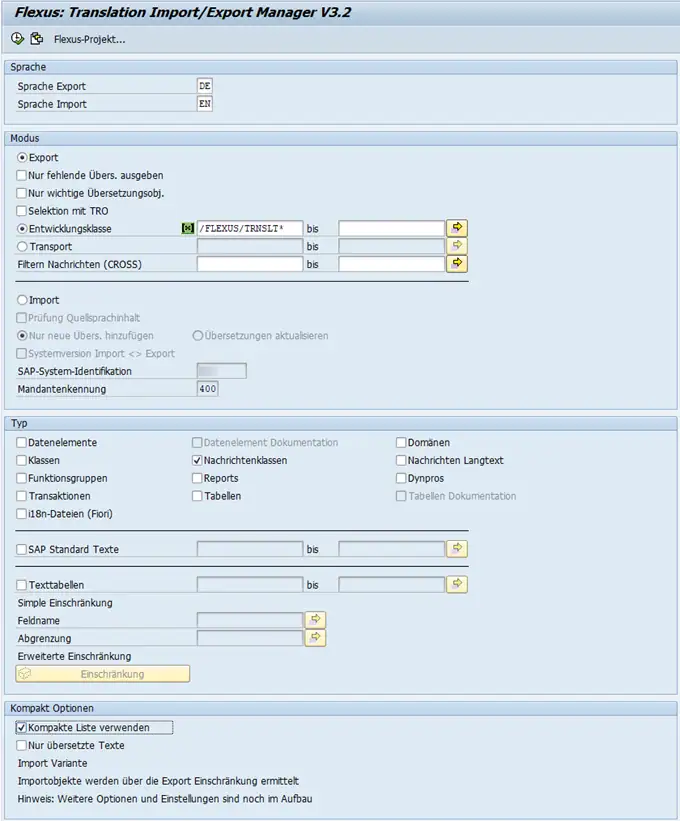This screenshot has height=821, width=680.
Task: Toggle Selektion mit TRO checkbox
Action: click(21, 211)
